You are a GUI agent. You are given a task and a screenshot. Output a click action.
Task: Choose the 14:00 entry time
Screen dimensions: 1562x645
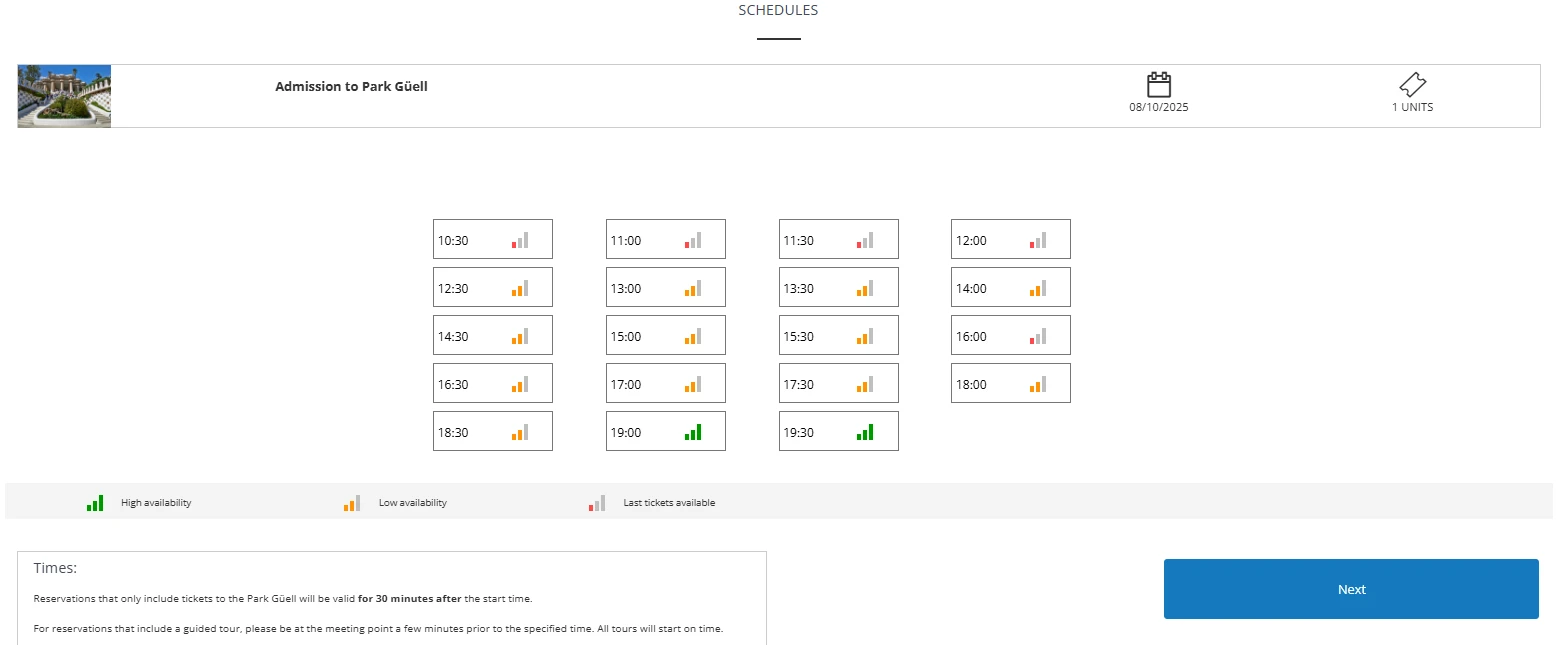click(x=1010, y=288)
